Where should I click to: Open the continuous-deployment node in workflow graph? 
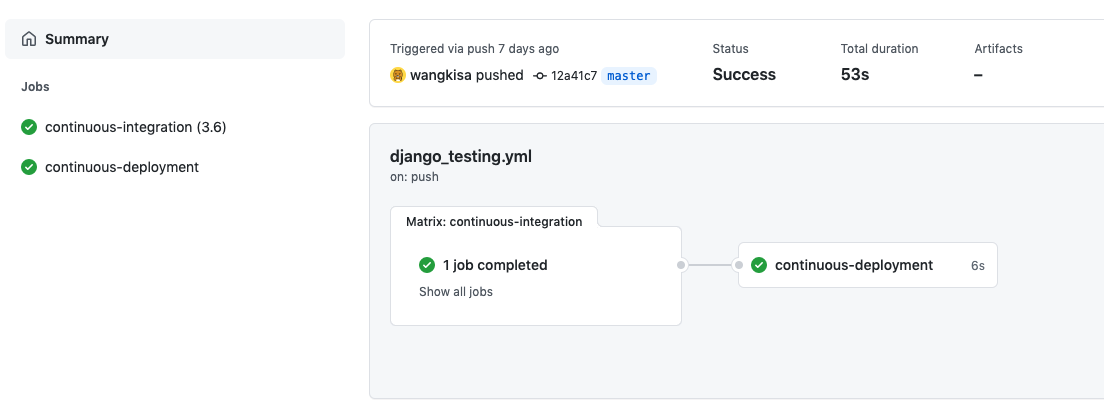click(854, 265)
